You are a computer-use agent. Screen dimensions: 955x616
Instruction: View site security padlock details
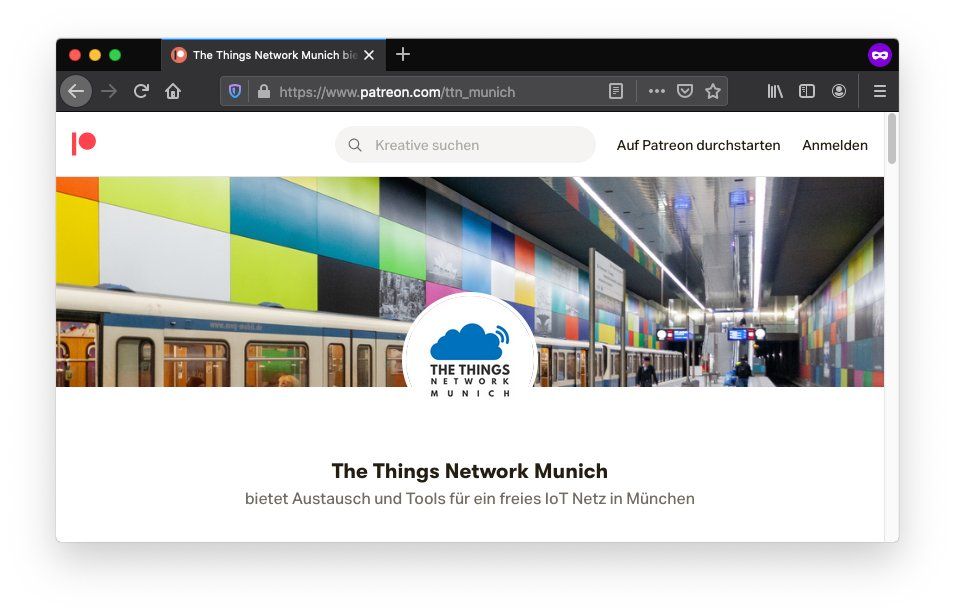(264, 91)
